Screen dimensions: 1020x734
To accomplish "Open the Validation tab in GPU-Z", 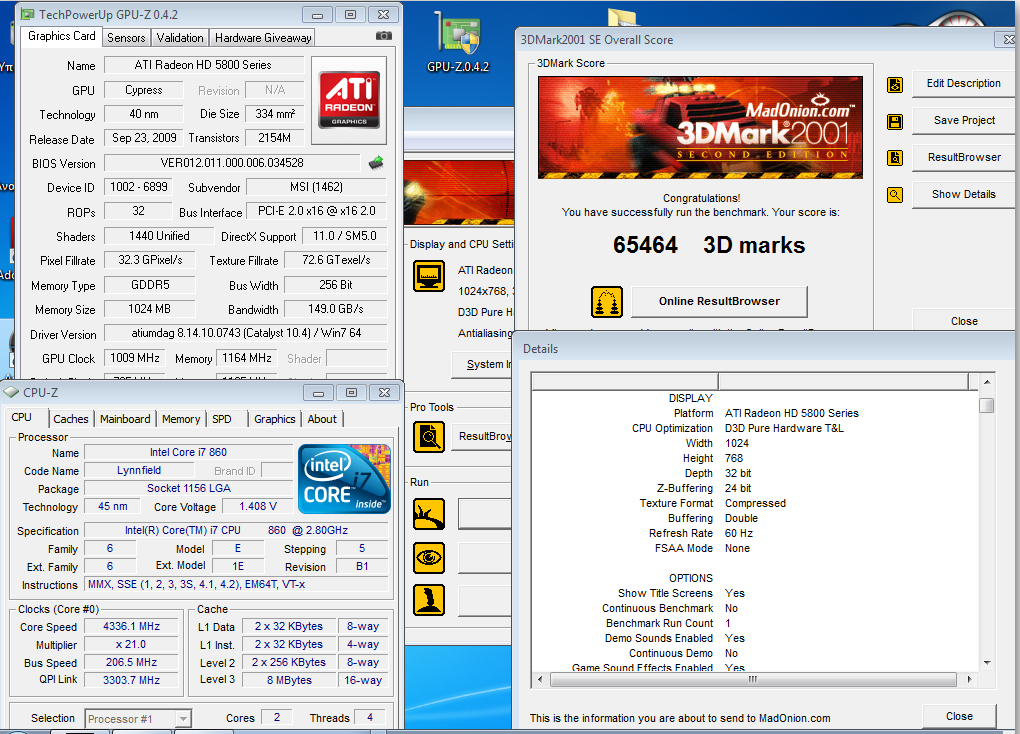I will (x=180, y=38).
